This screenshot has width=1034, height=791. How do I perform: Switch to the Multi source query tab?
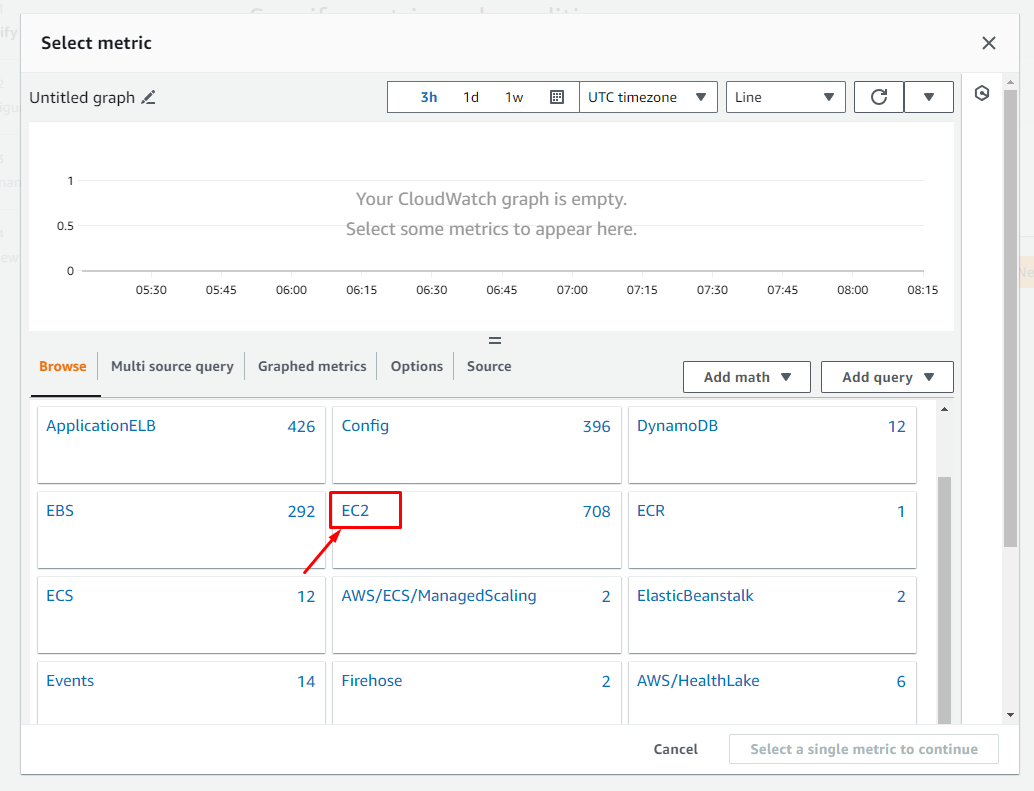tap(172, 366)
